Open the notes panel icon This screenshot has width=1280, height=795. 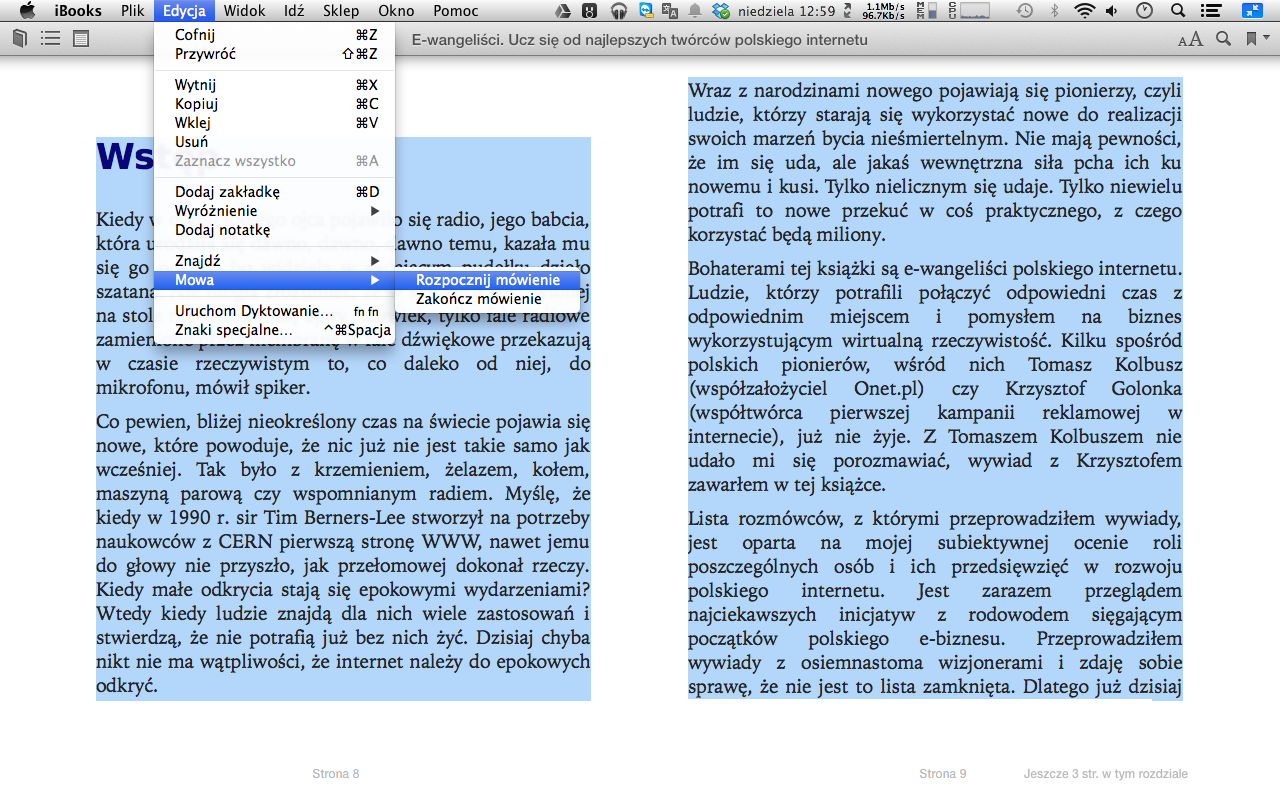81,39
